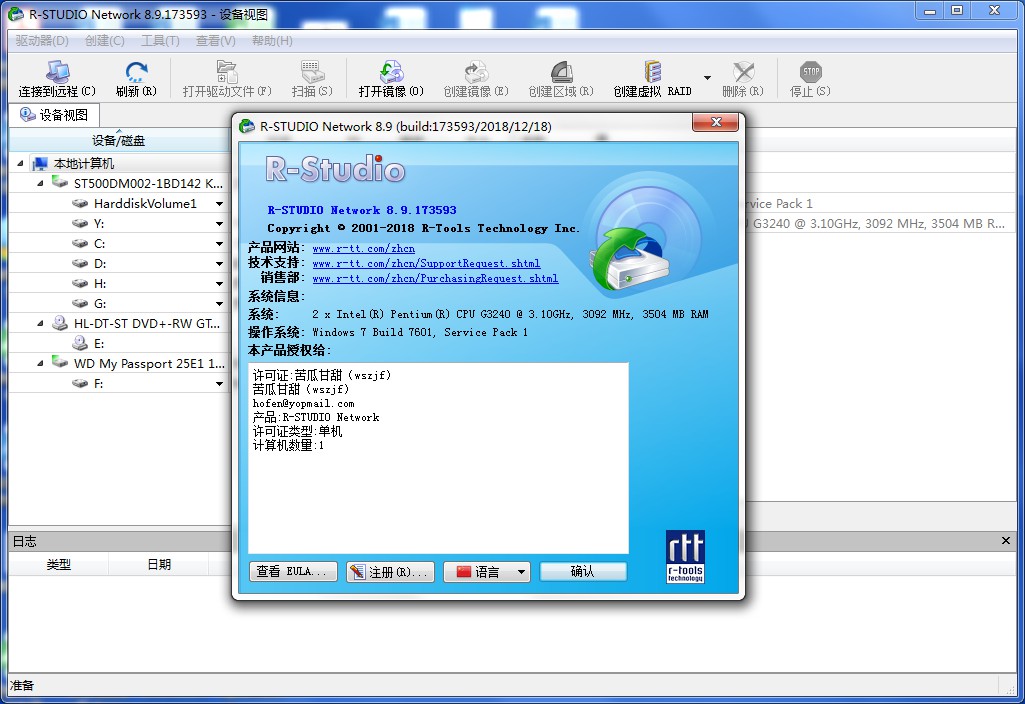Select the D: volume icon
1025x704 pixels.
point(80,263)
